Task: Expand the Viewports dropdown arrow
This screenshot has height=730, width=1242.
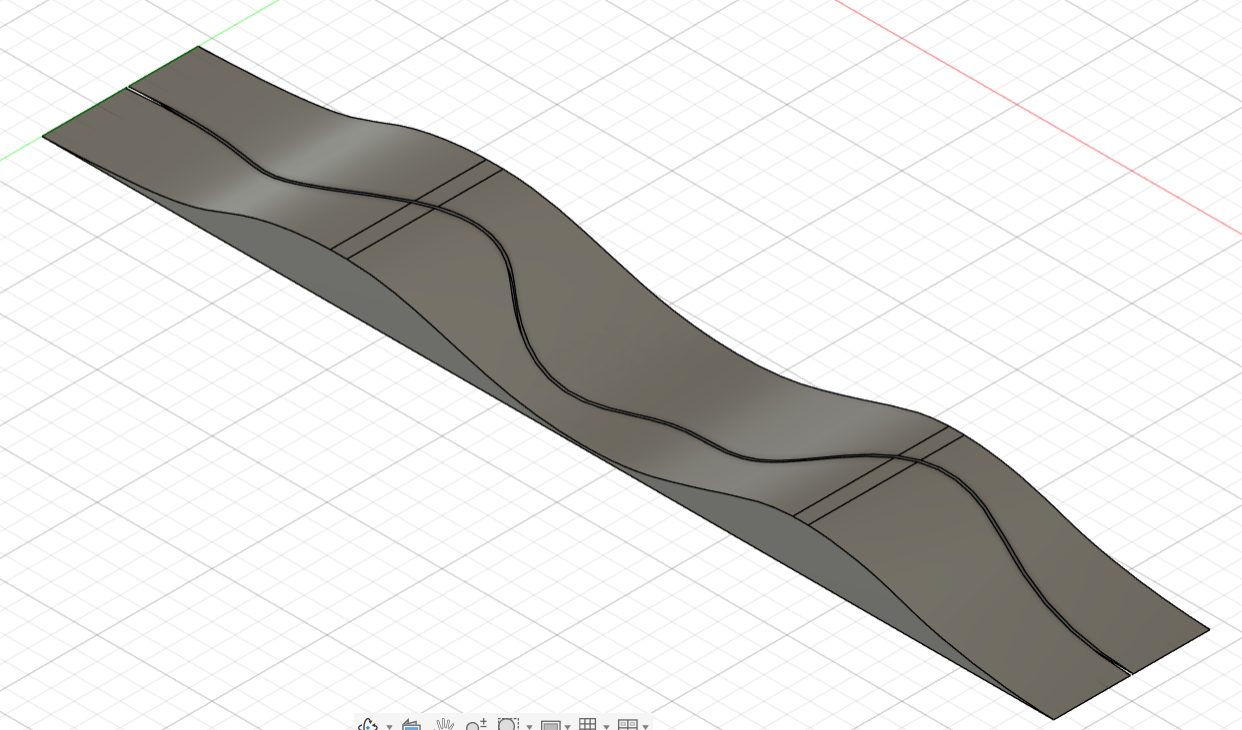Action: (645, 726)
